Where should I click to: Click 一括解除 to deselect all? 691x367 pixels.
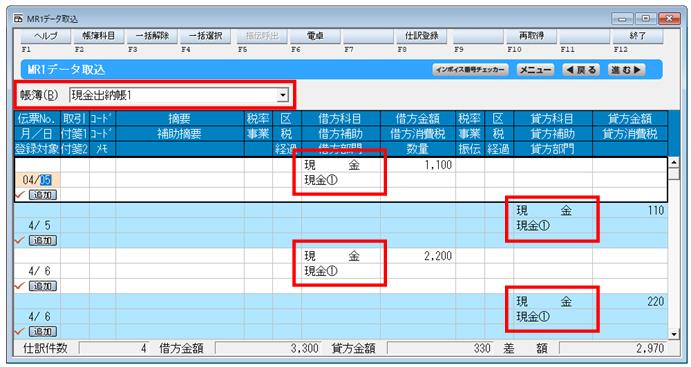click(152, 36)
